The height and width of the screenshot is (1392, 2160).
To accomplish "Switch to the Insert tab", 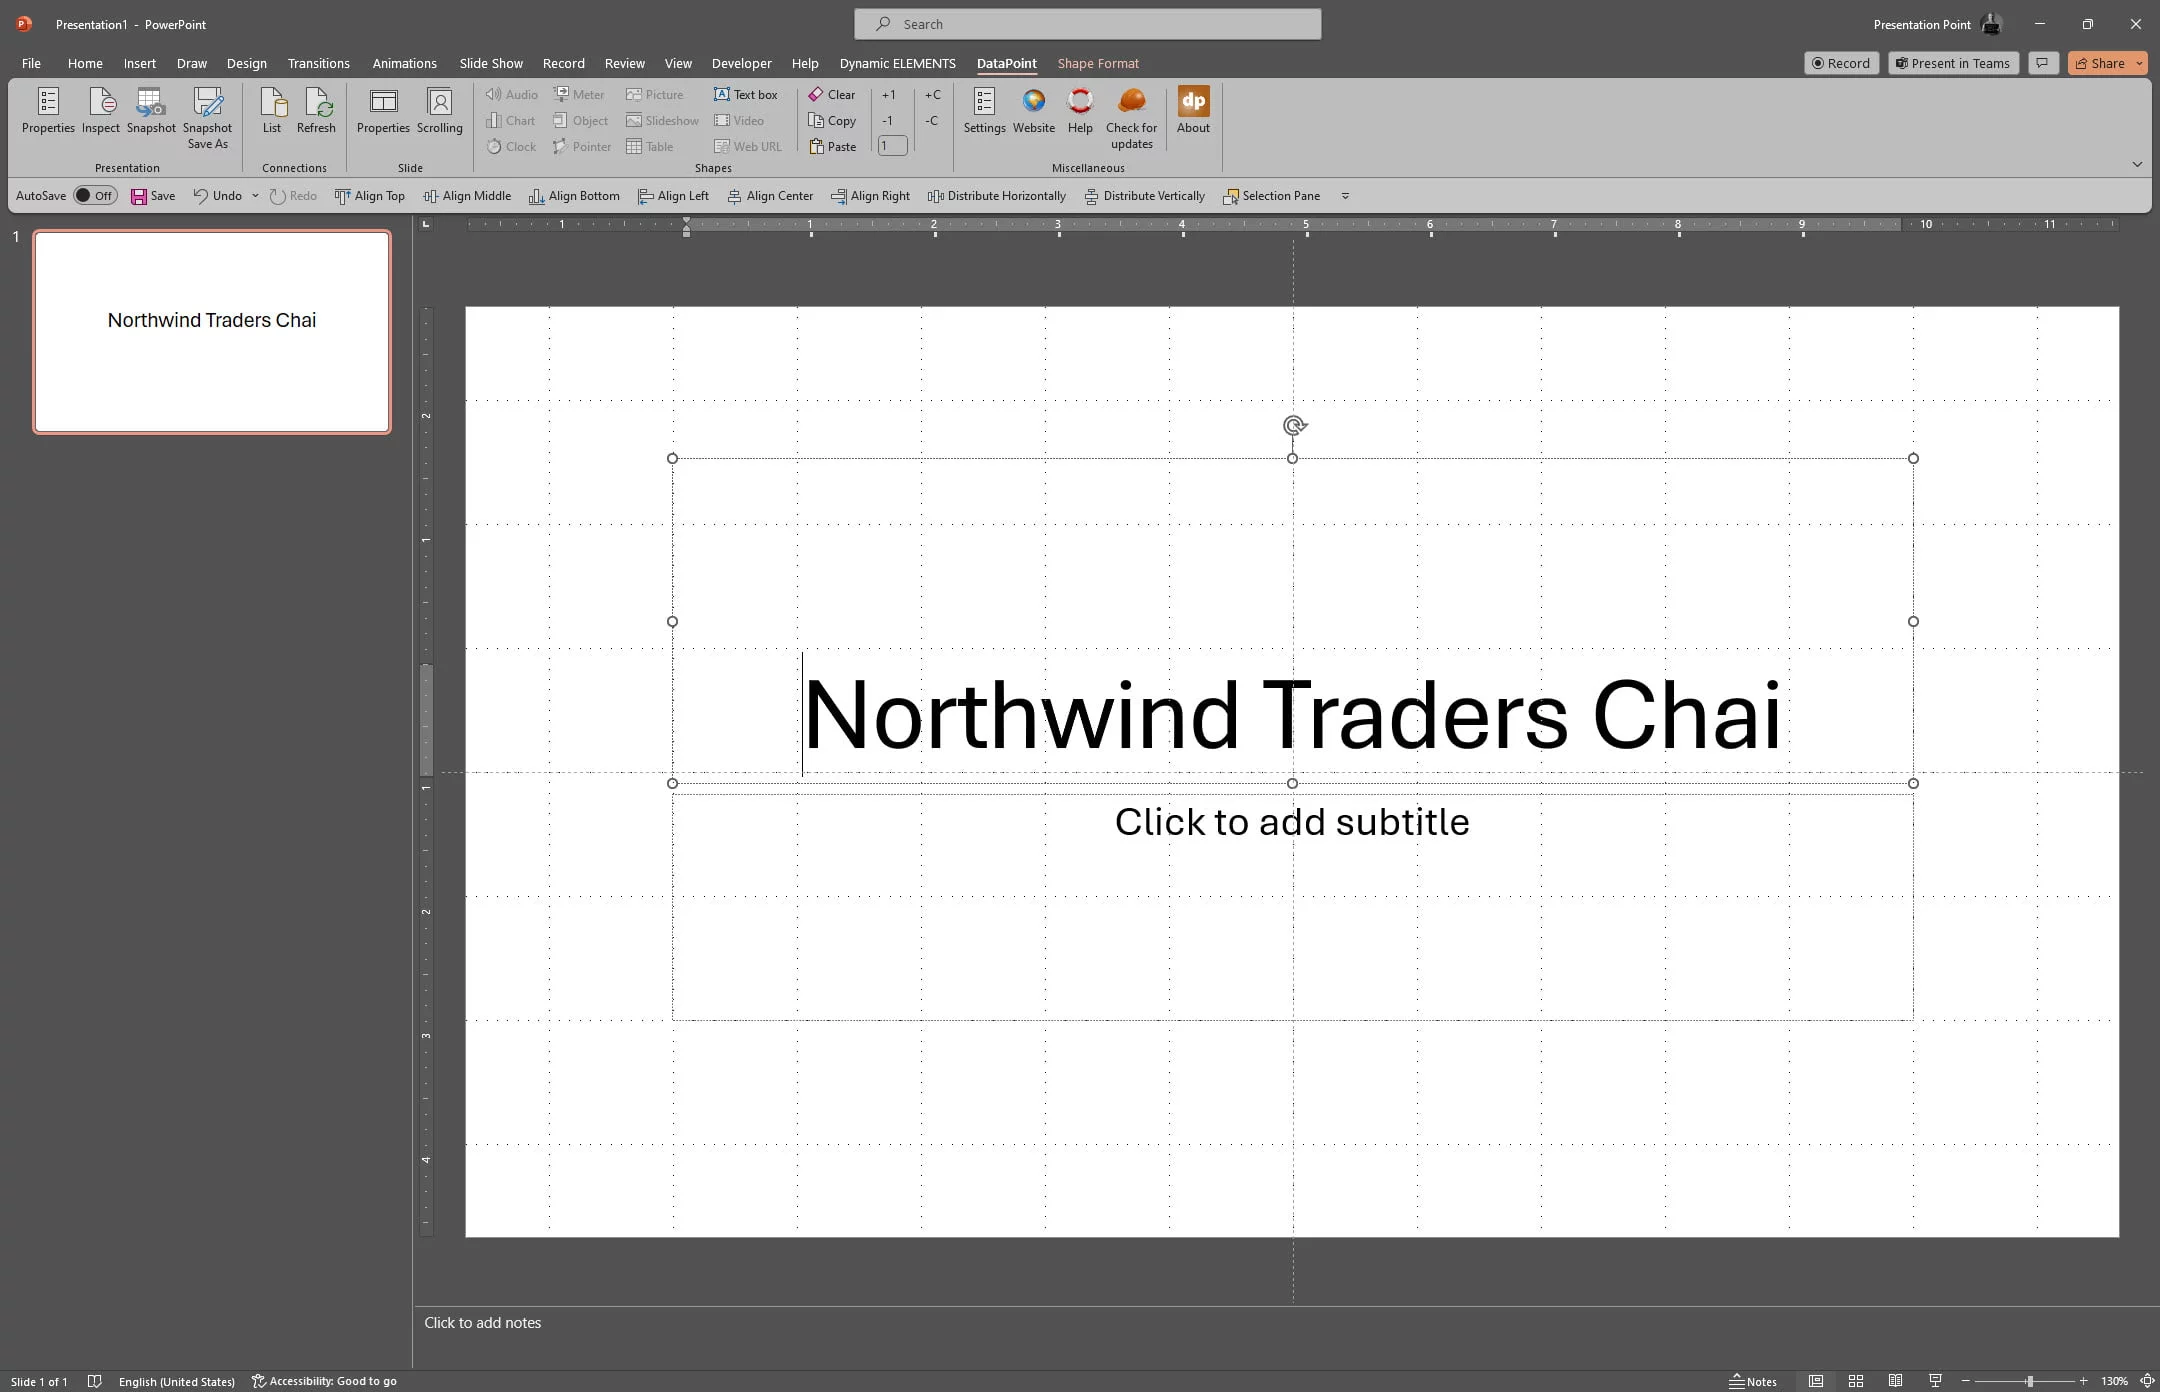I will pyautogui.click(x=140, y=63).
